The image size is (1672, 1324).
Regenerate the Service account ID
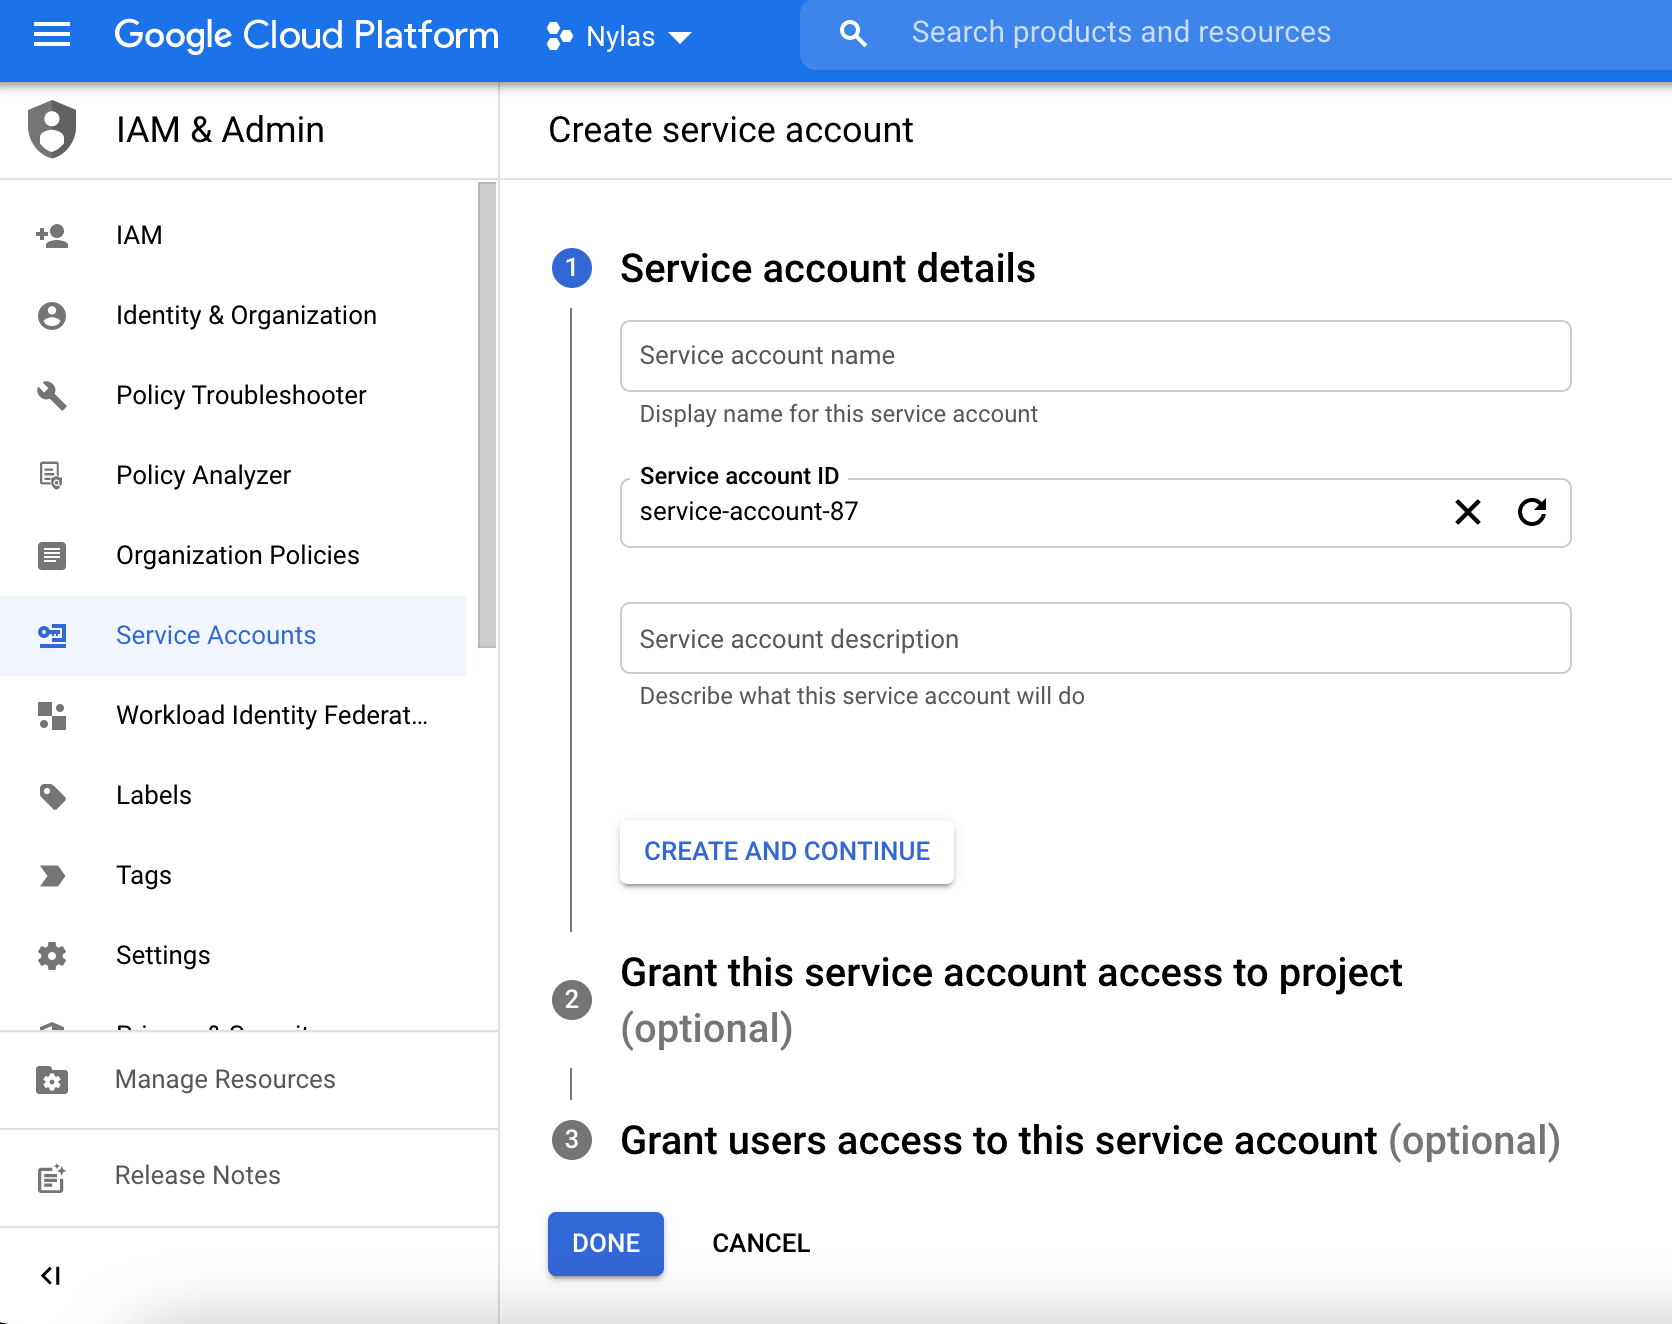tap(1532, 513)
